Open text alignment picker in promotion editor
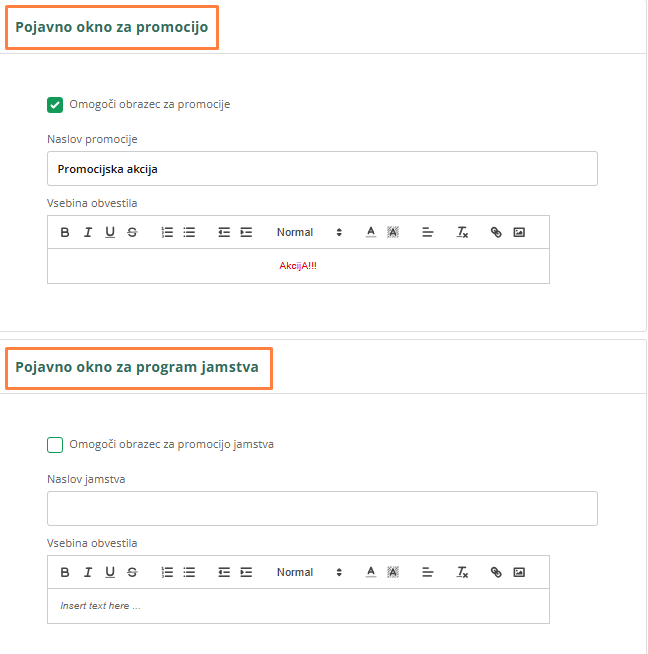 click(x=428, y=232)
